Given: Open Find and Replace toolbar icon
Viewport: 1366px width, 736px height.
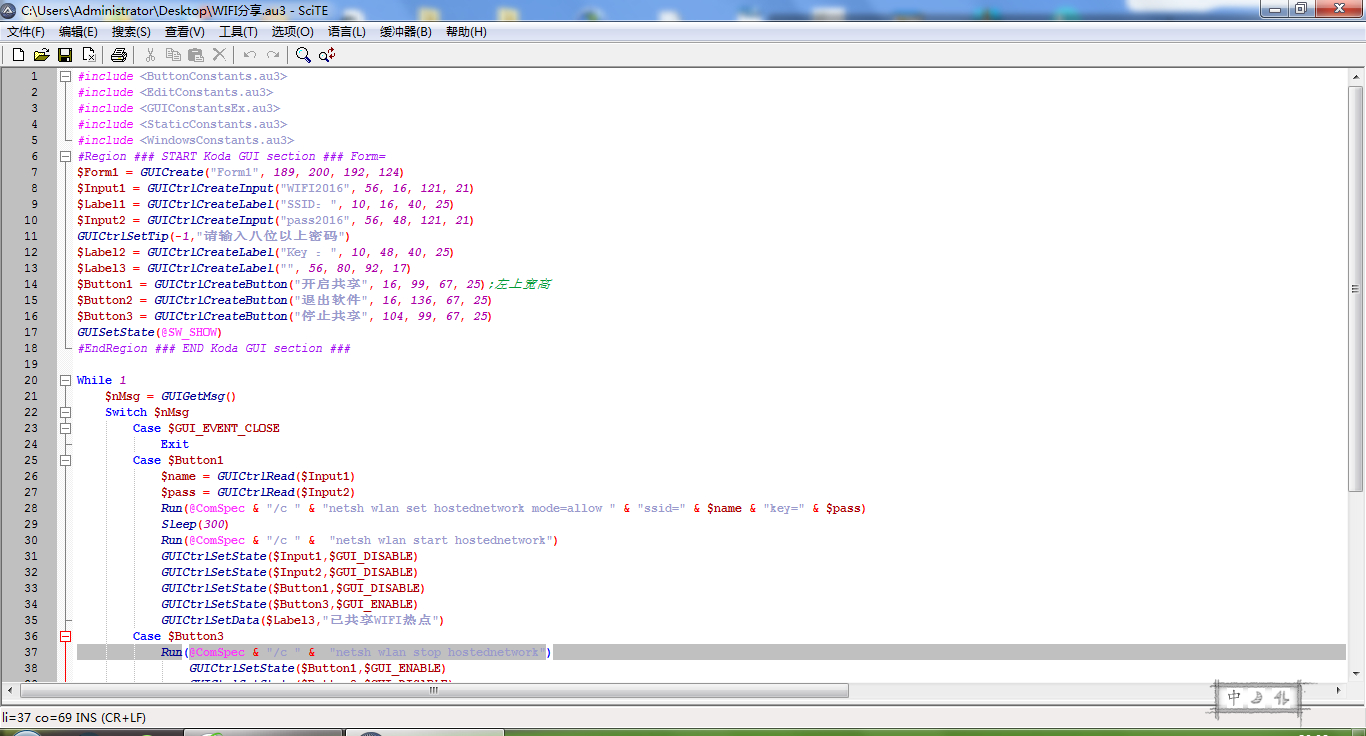Looking at the screenshot, I should tap(327, 55).
